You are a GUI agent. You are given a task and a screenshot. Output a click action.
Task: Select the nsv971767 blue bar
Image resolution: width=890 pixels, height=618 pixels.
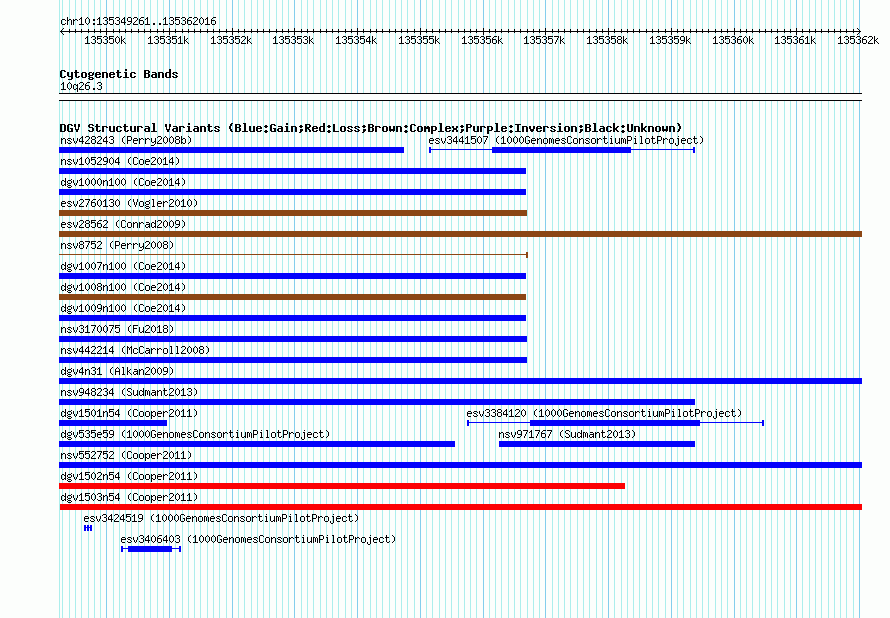(597, 444)
